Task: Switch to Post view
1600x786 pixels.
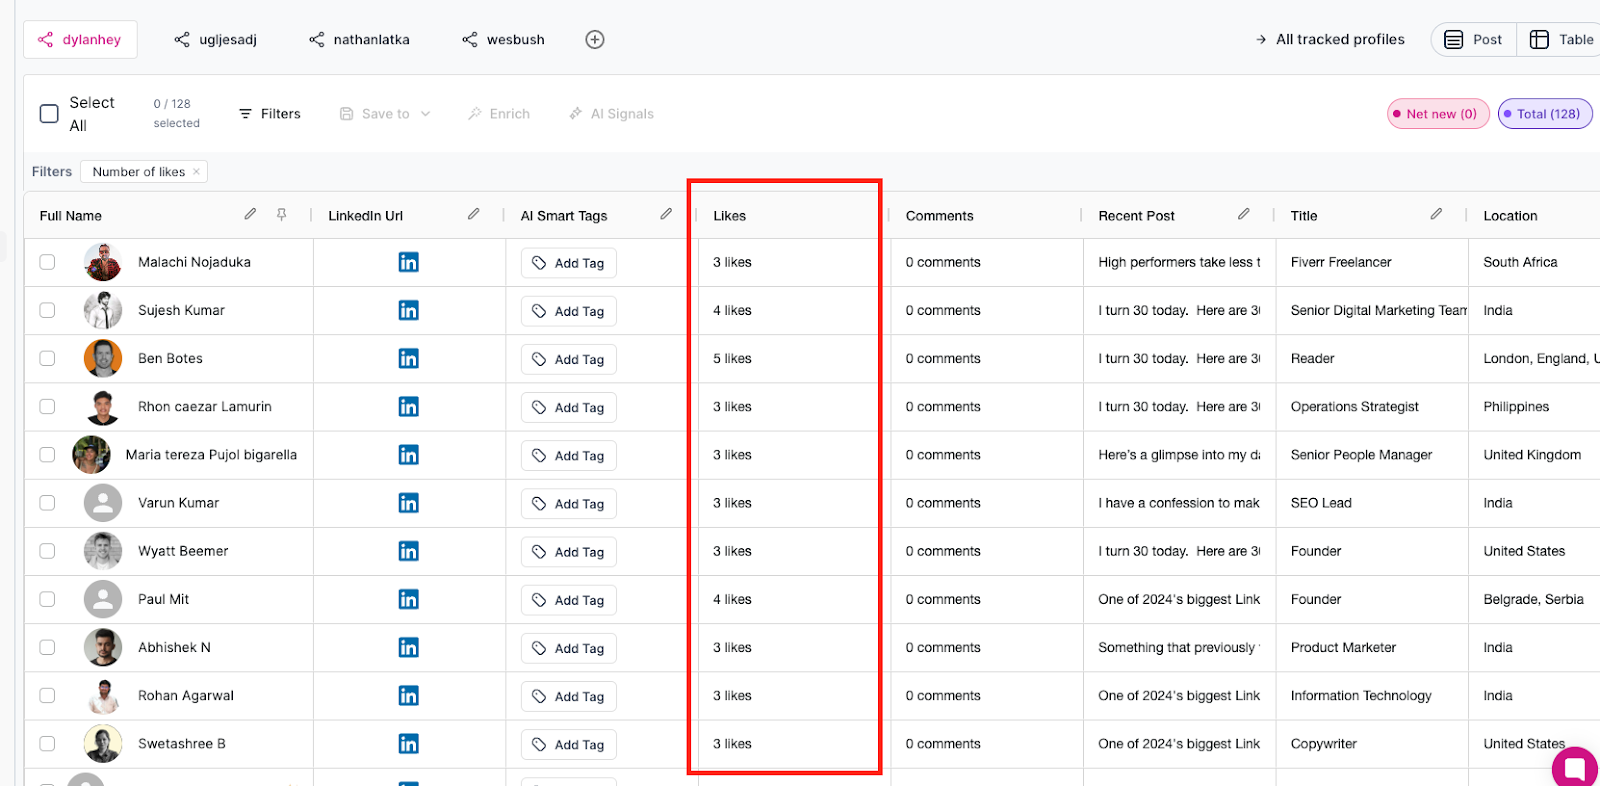Action: pos(1474,40)
